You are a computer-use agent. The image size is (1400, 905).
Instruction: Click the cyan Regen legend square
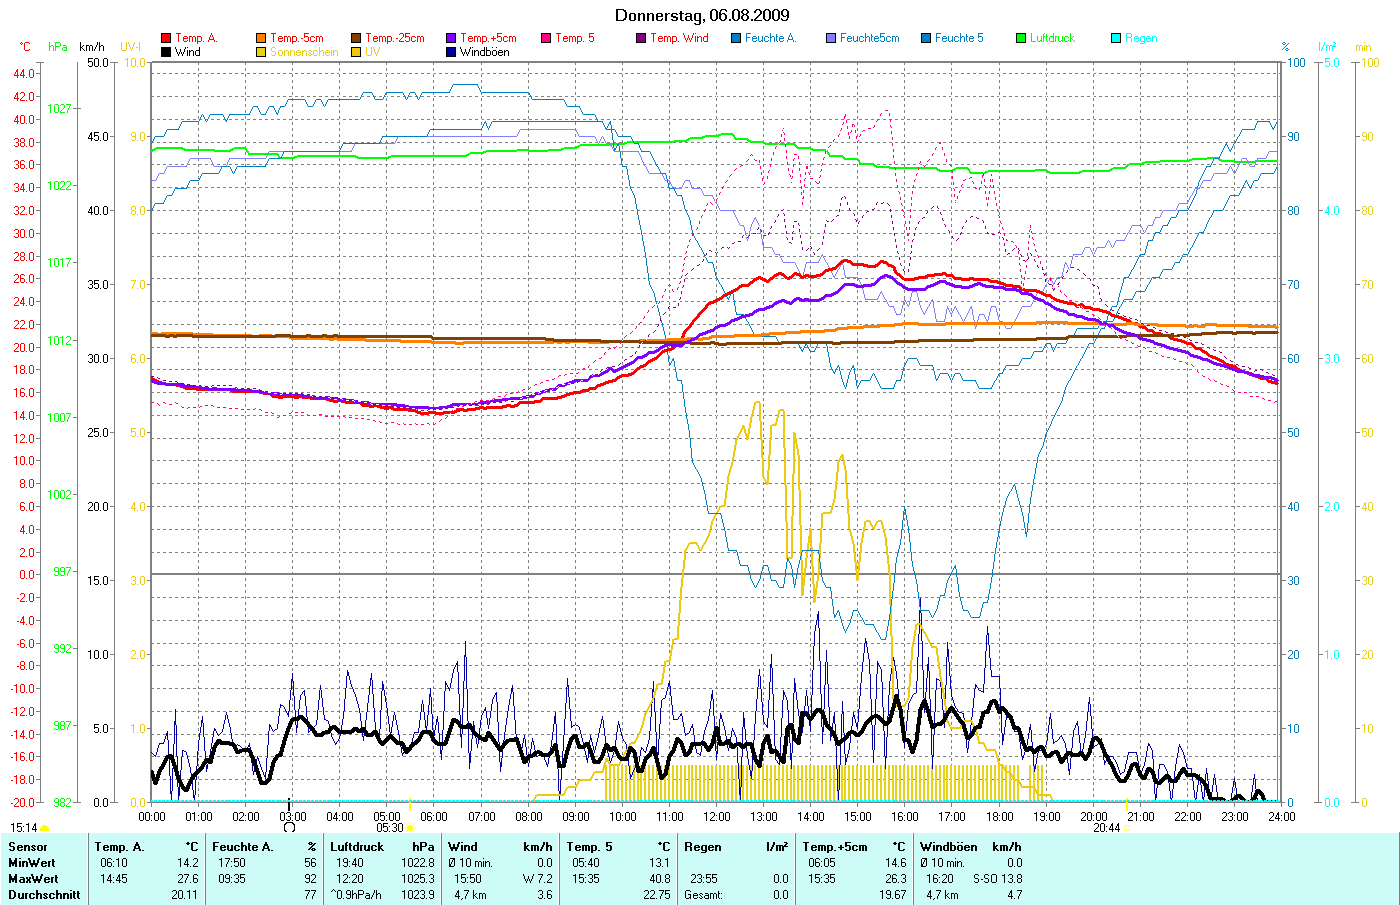pyautogui.click(x=1116, y=38)
